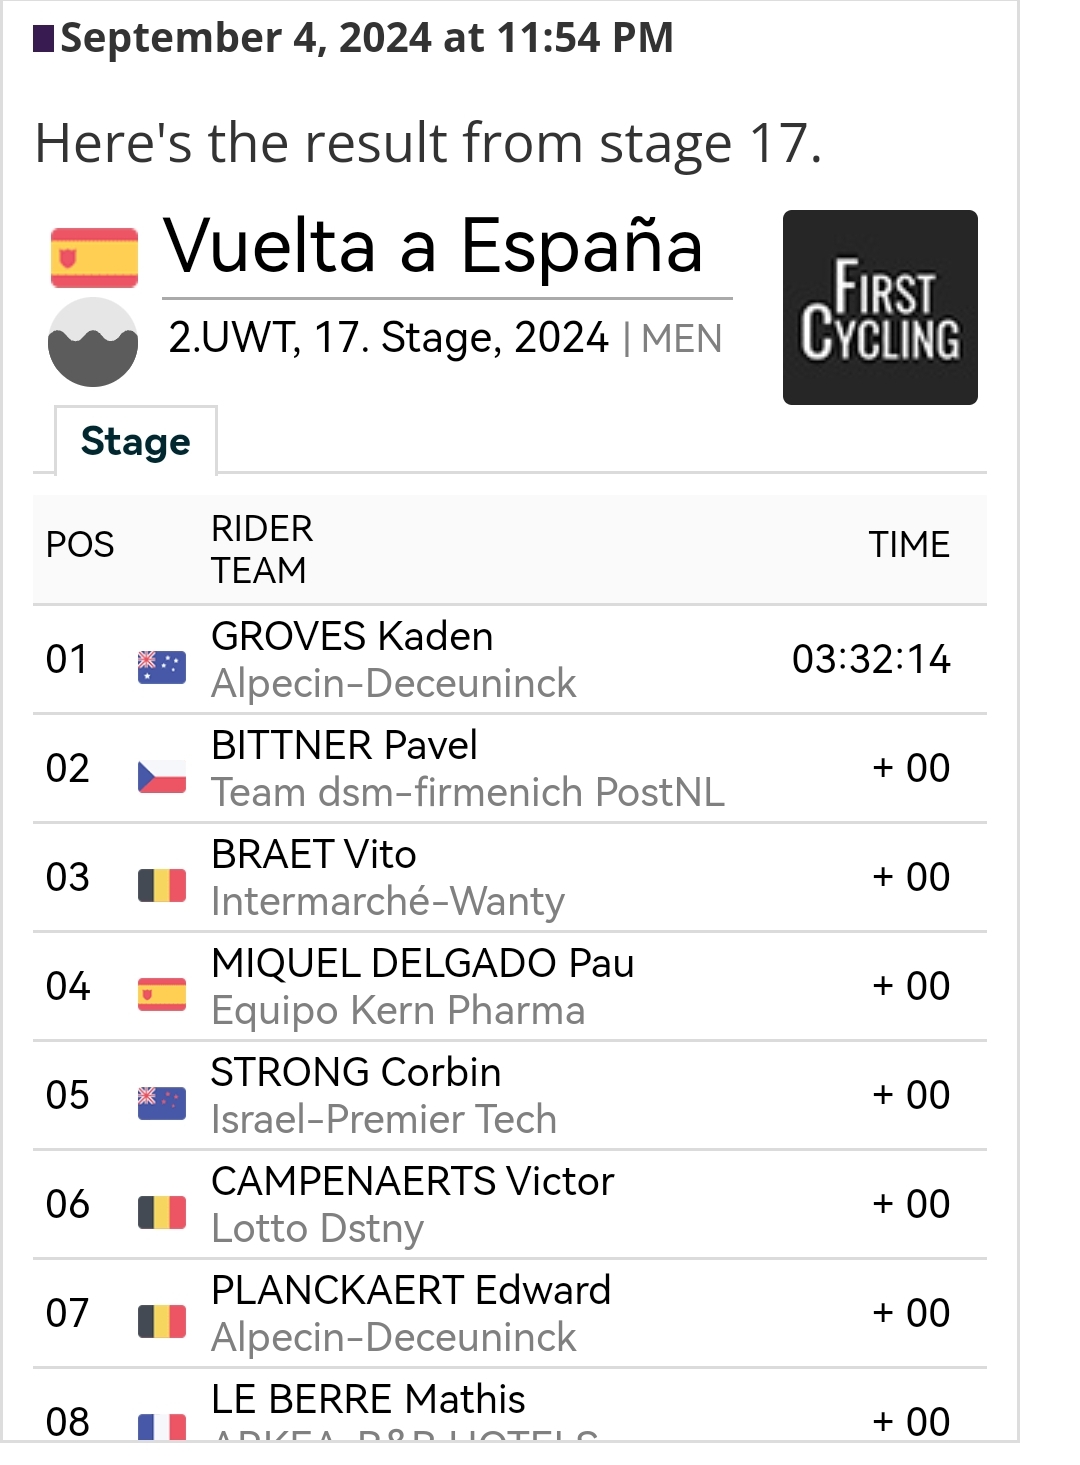Click Czech flag beside Bittner Pavel
1080x1465 pixels.
162,776
